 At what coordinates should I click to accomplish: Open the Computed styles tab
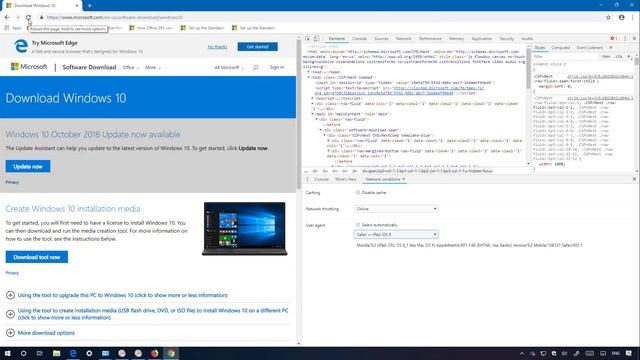pos(560,48)
